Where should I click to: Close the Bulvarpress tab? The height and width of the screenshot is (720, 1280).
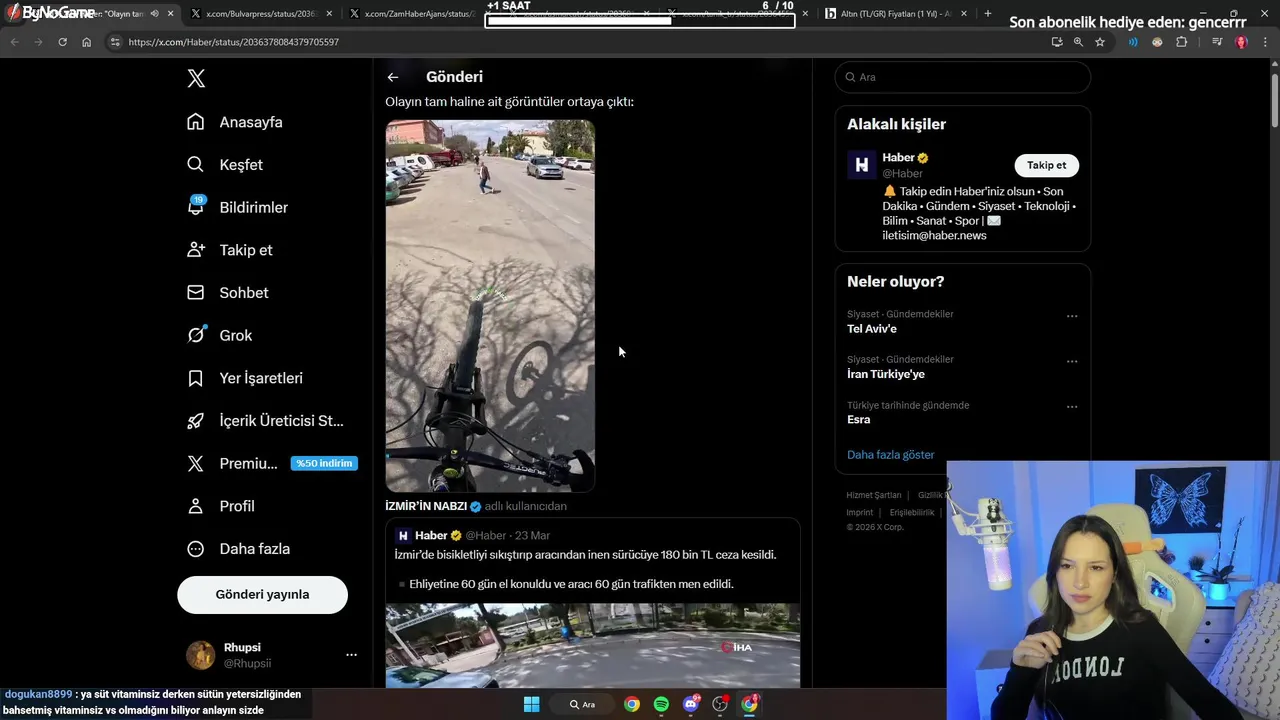click(x=329, y=14)
